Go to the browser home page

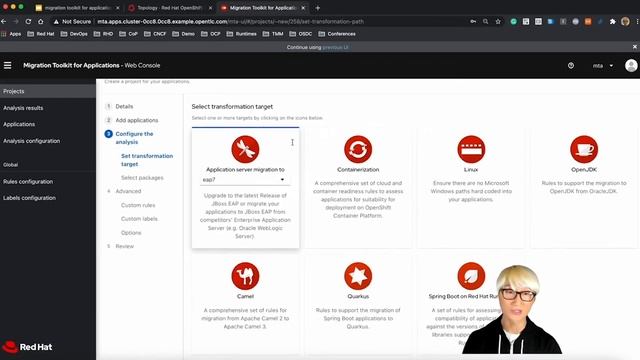pos(41,21)
